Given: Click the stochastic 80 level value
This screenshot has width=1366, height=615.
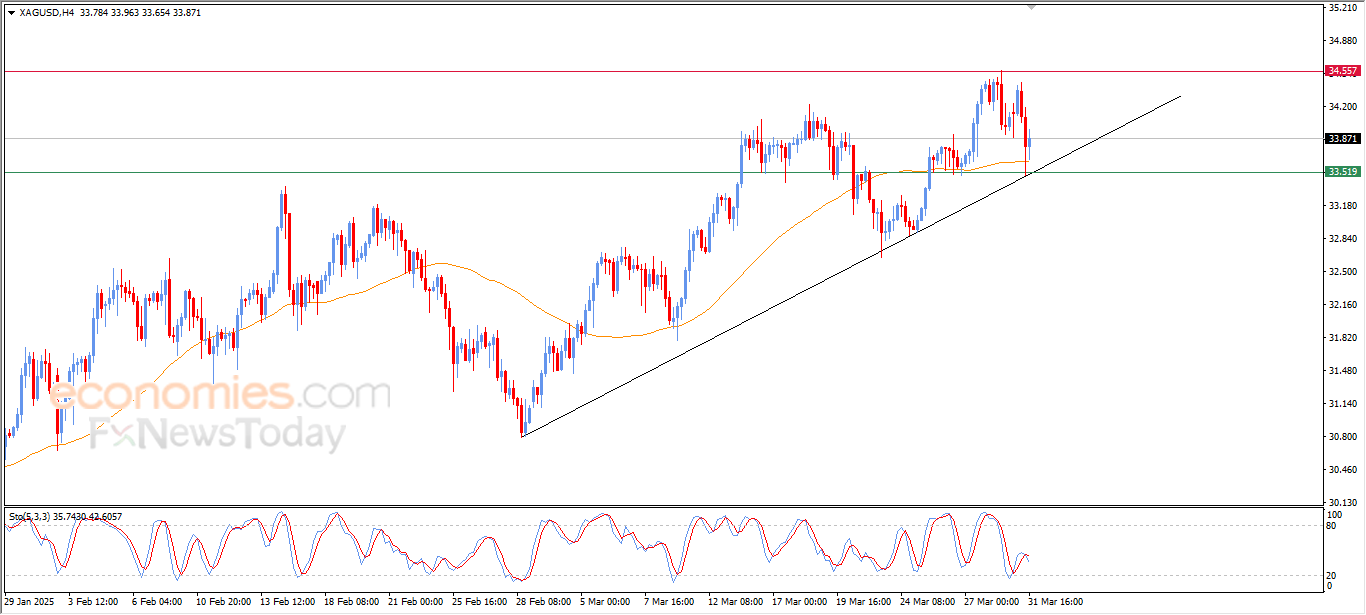Looking at the screenshot, I should (x=1331, y=525).
